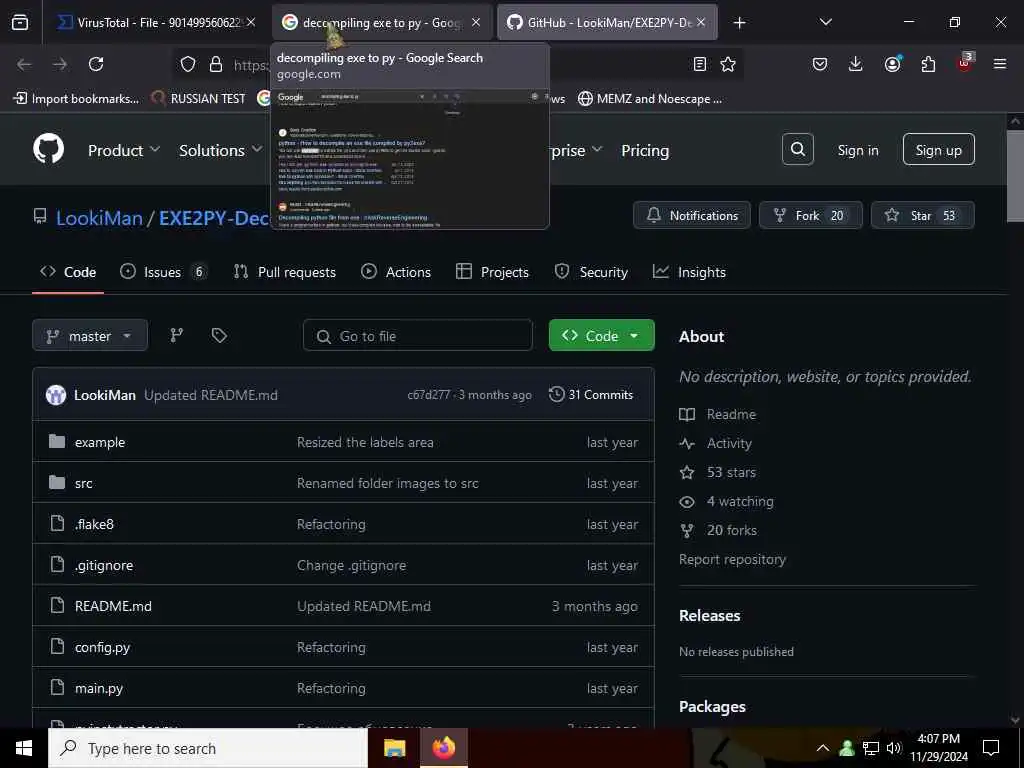The image size is (1024, 768).
Task: Open the Enterprise menu chevron
Action: tap(597, 150)
